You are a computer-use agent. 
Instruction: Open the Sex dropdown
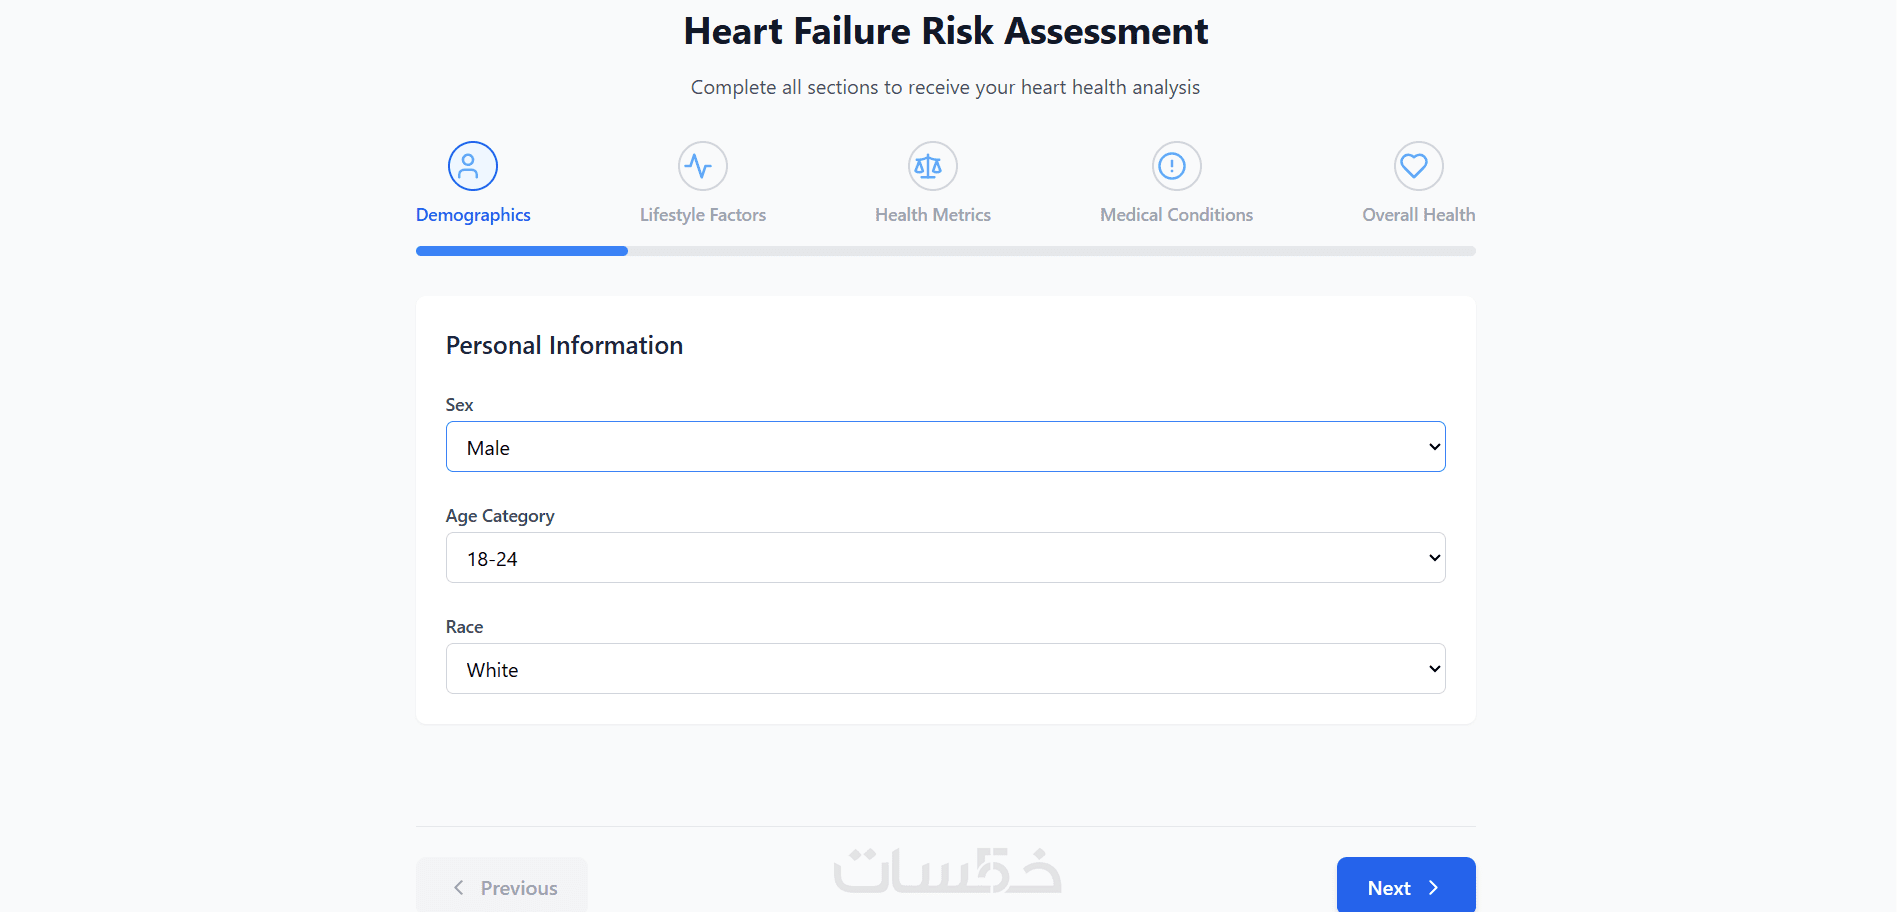(x=945, y=447)
